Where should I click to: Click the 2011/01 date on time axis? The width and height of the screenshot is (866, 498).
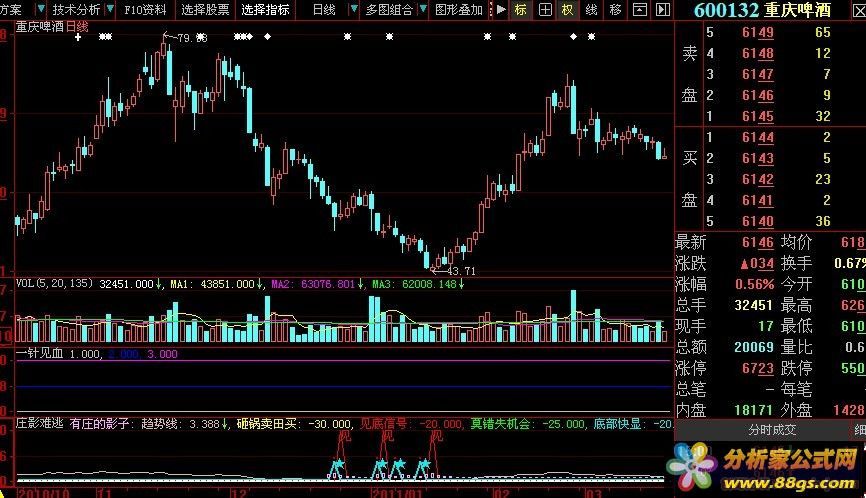(397, 492)
